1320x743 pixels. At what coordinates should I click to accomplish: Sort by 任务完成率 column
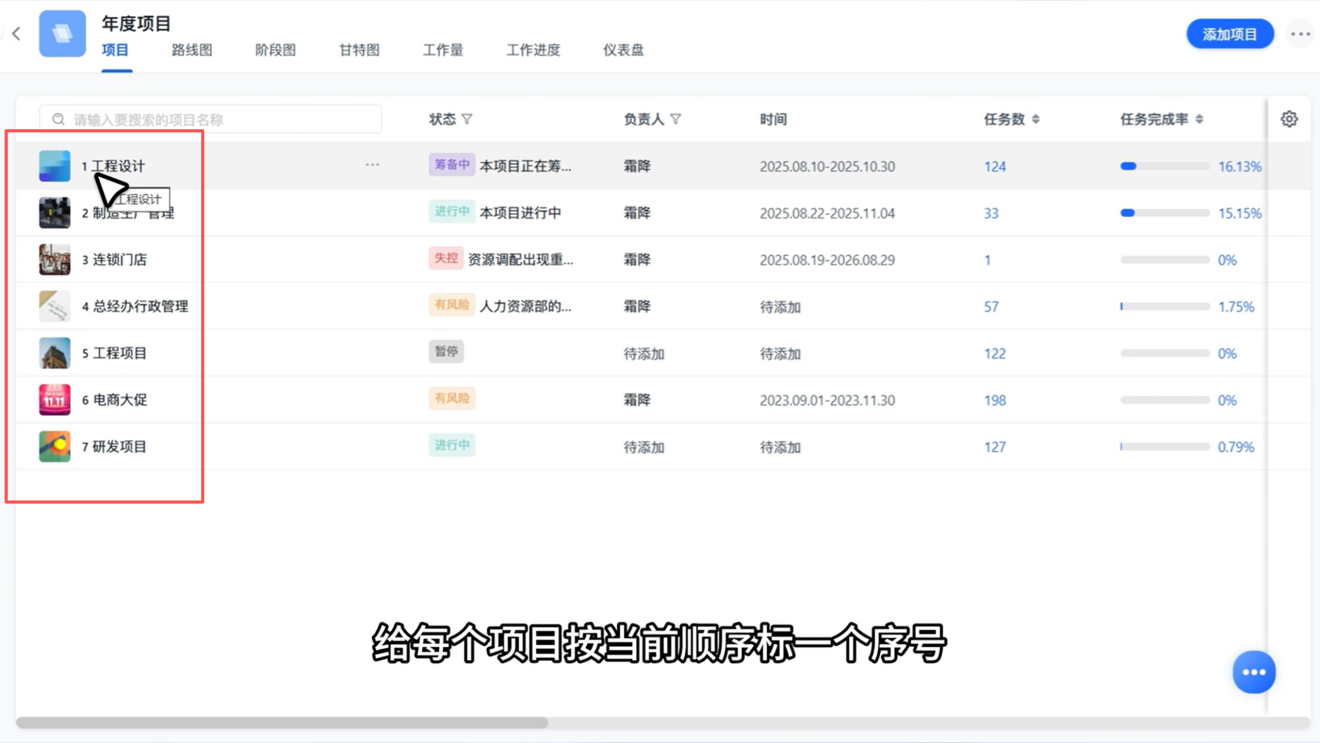click(x=1199, y=119)
